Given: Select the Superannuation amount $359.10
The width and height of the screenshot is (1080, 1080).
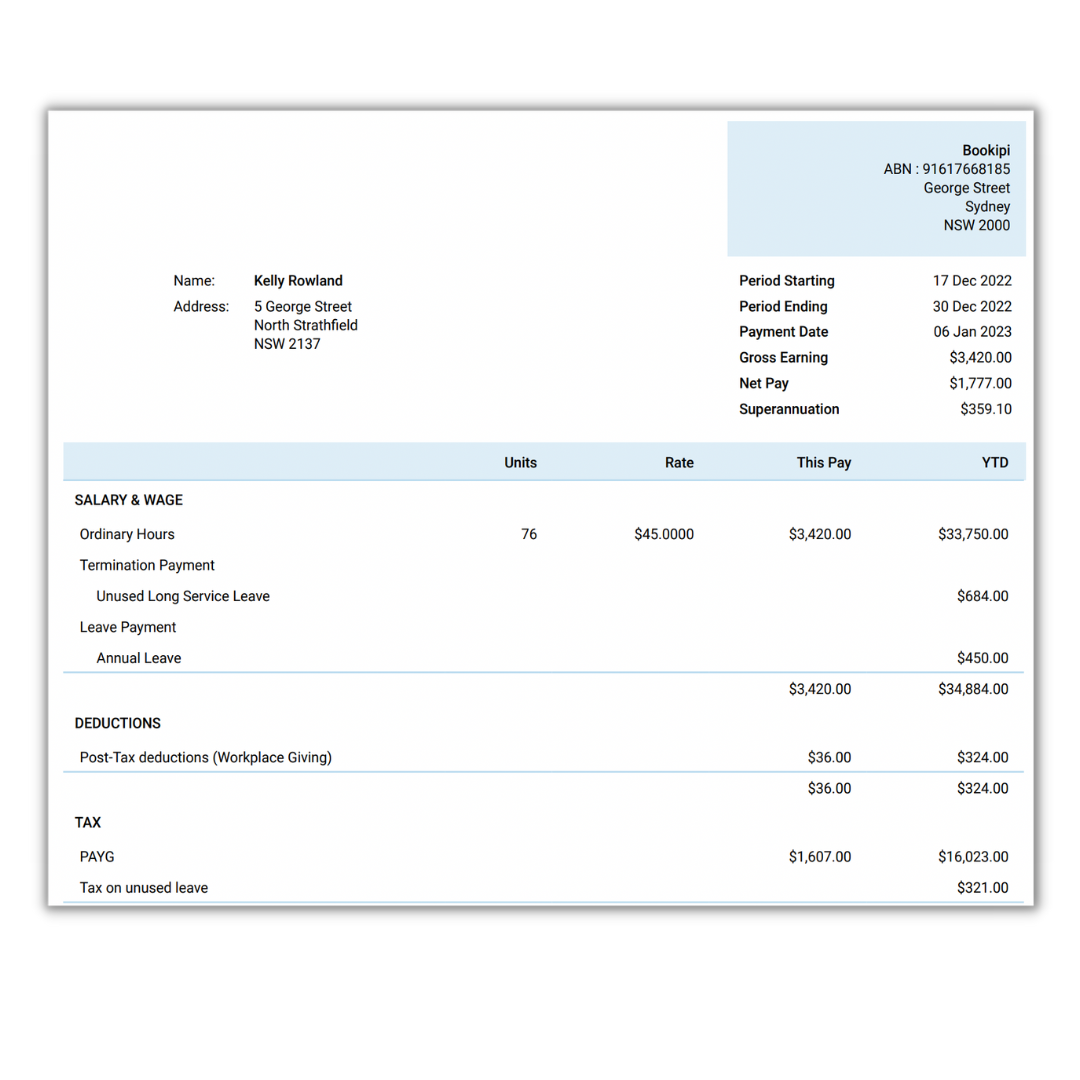Looking at the screenshot, I should tap(985, 409).
